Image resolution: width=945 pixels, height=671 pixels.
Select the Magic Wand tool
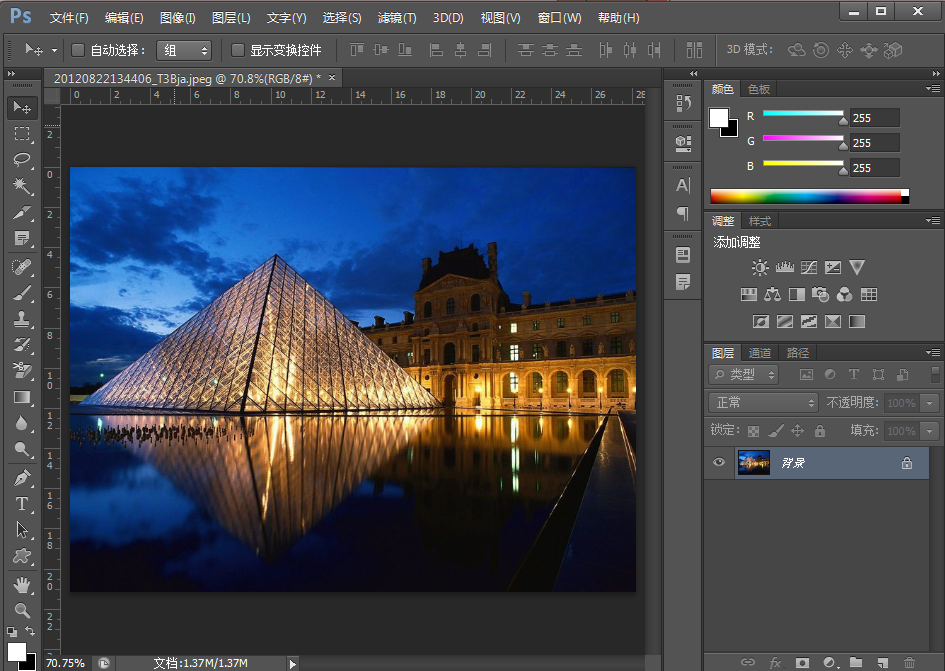click(x=22, y=186)
